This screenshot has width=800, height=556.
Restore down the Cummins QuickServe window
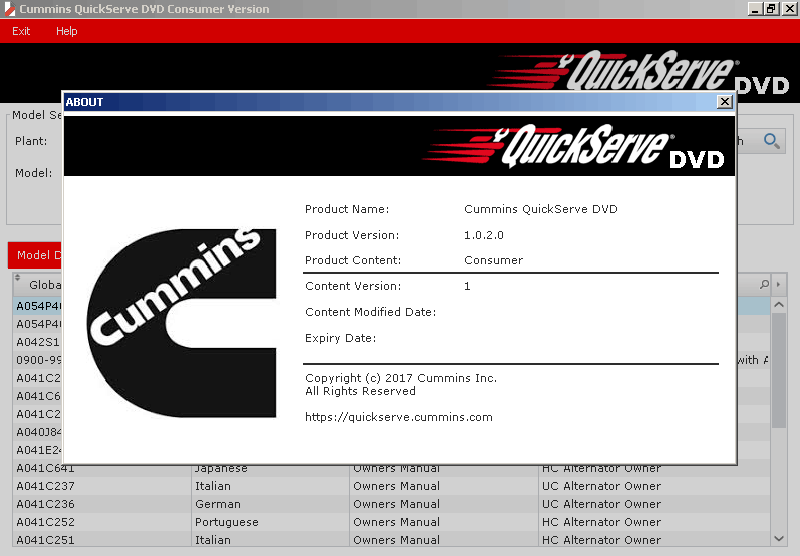pyautogui.click(x=771, y=9)
